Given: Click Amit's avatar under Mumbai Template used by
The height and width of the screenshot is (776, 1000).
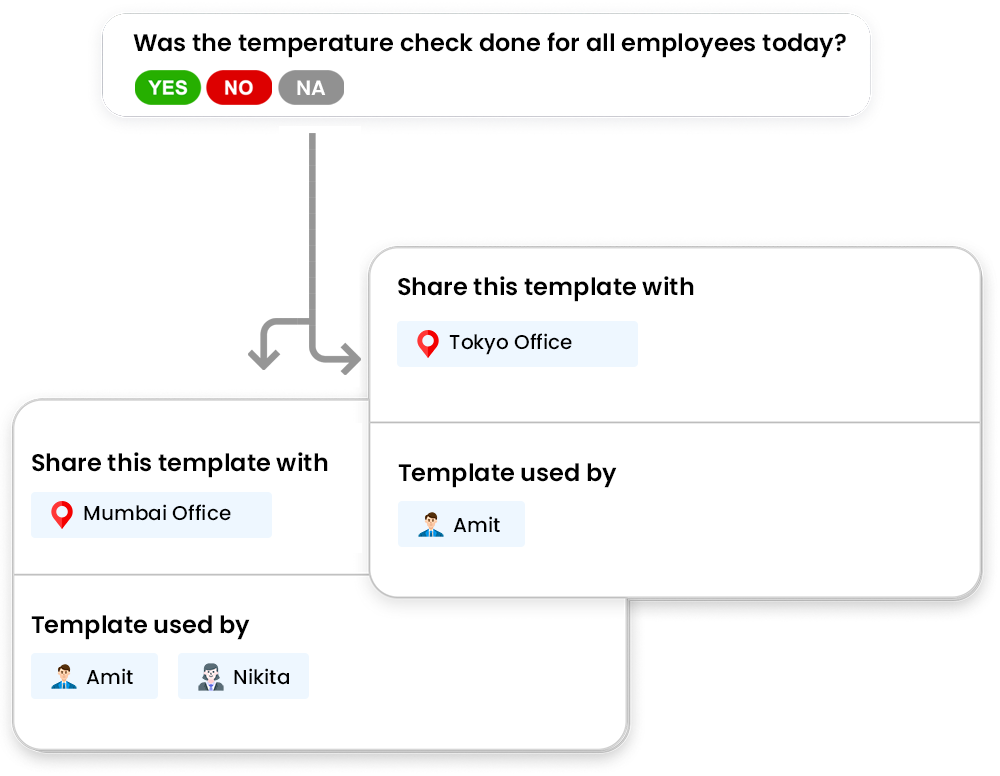Looking at the screenshot, I should coord(62,676).
